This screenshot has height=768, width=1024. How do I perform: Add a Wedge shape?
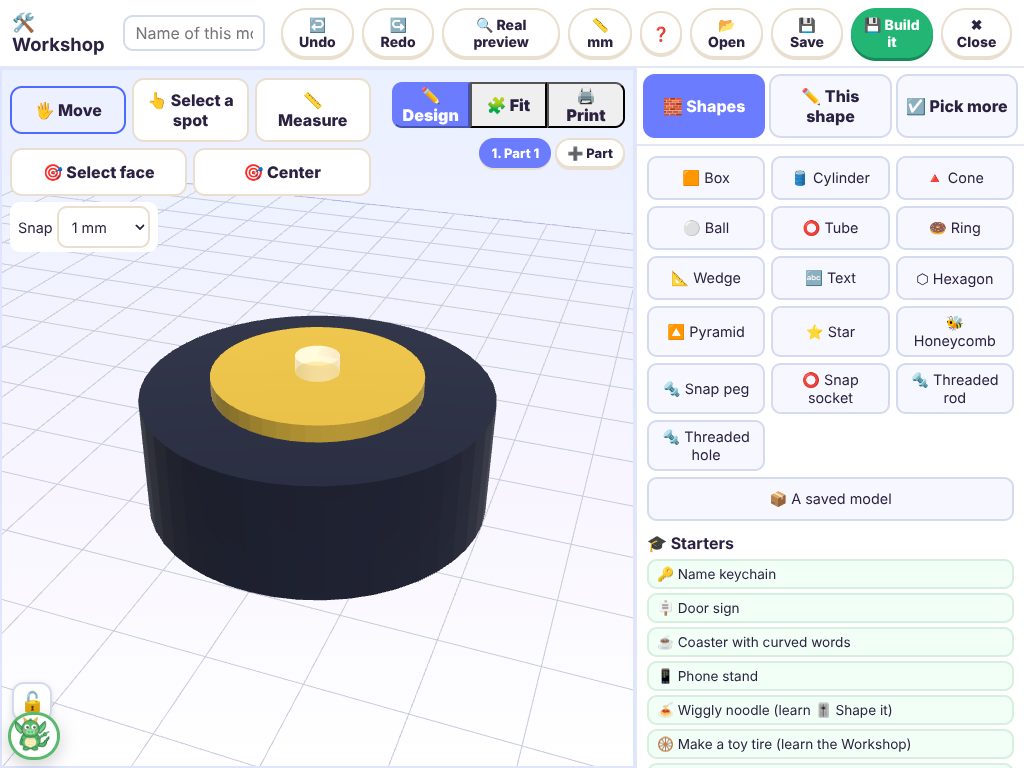tap(705, 278)
